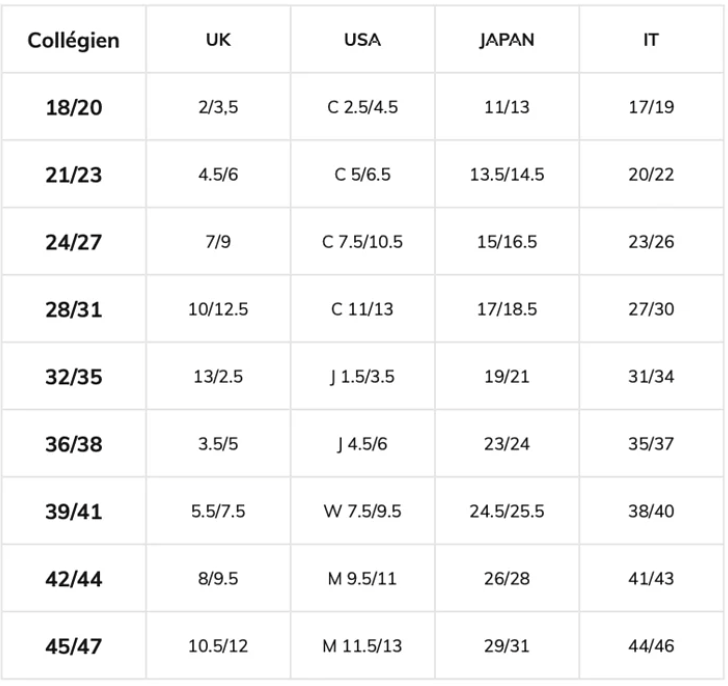Click the USA value C 2.5/4.5

pyautogui.click(x=362, y=107)
